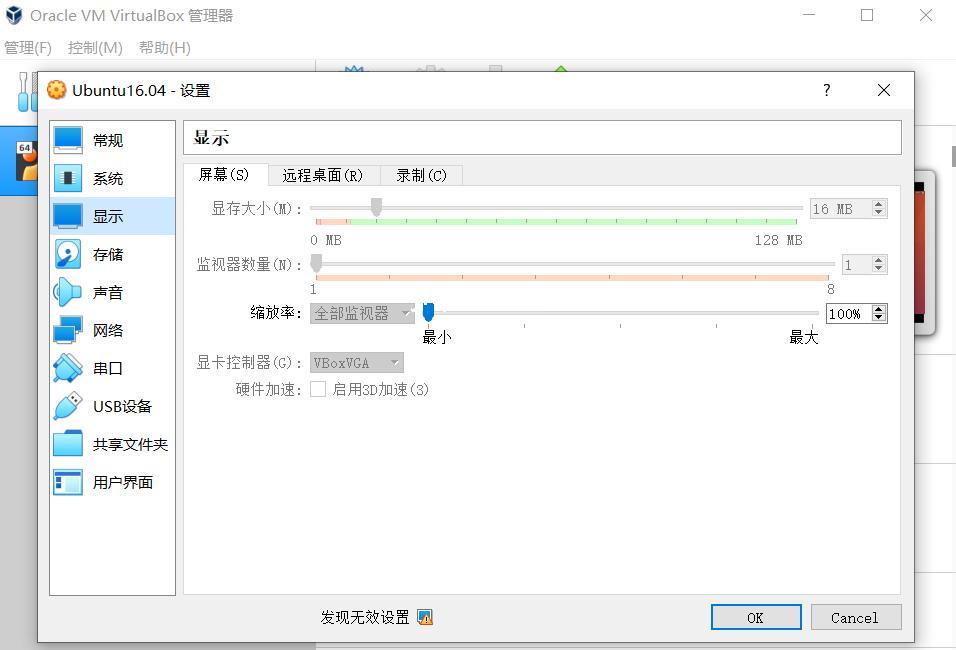Click the Cancel button
Image resolution: width=956 pixels, height=650 pixels.
[855, 617]
